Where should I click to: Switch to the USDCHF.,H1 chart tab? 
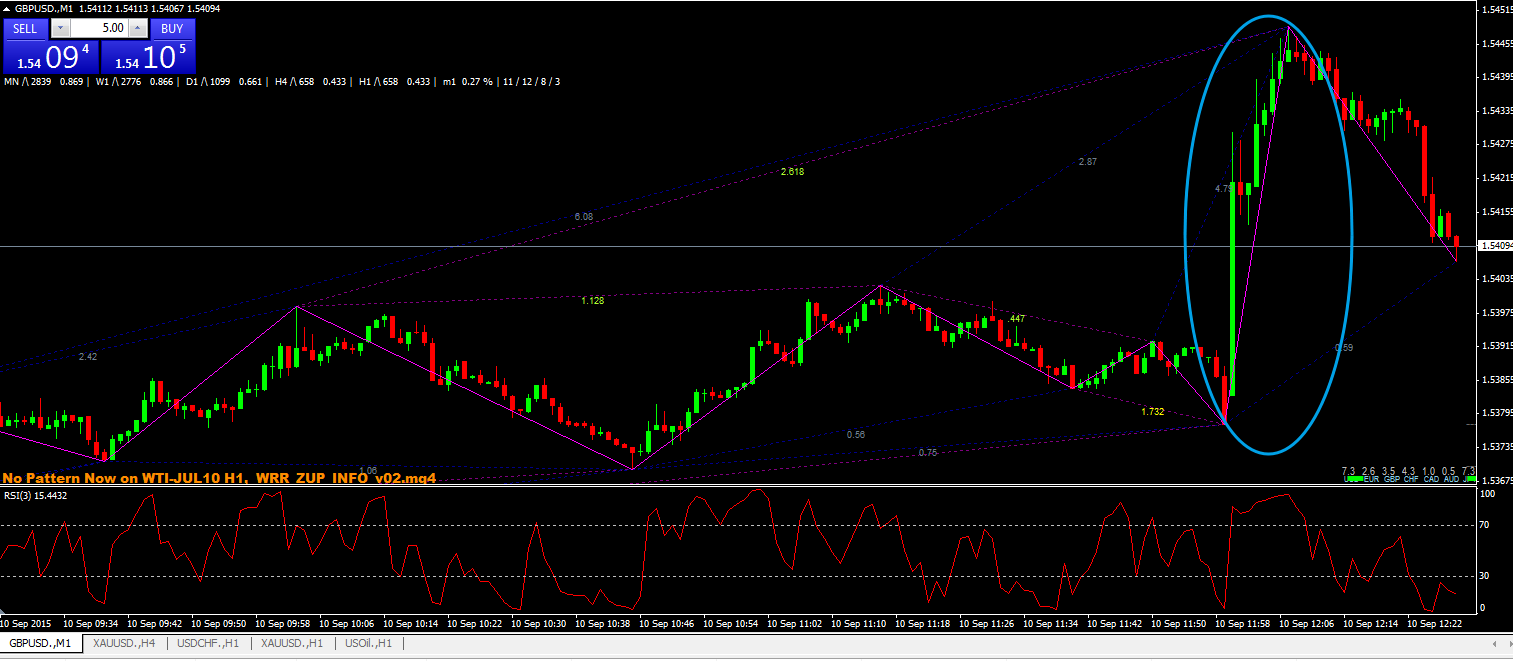click(208, 643)
